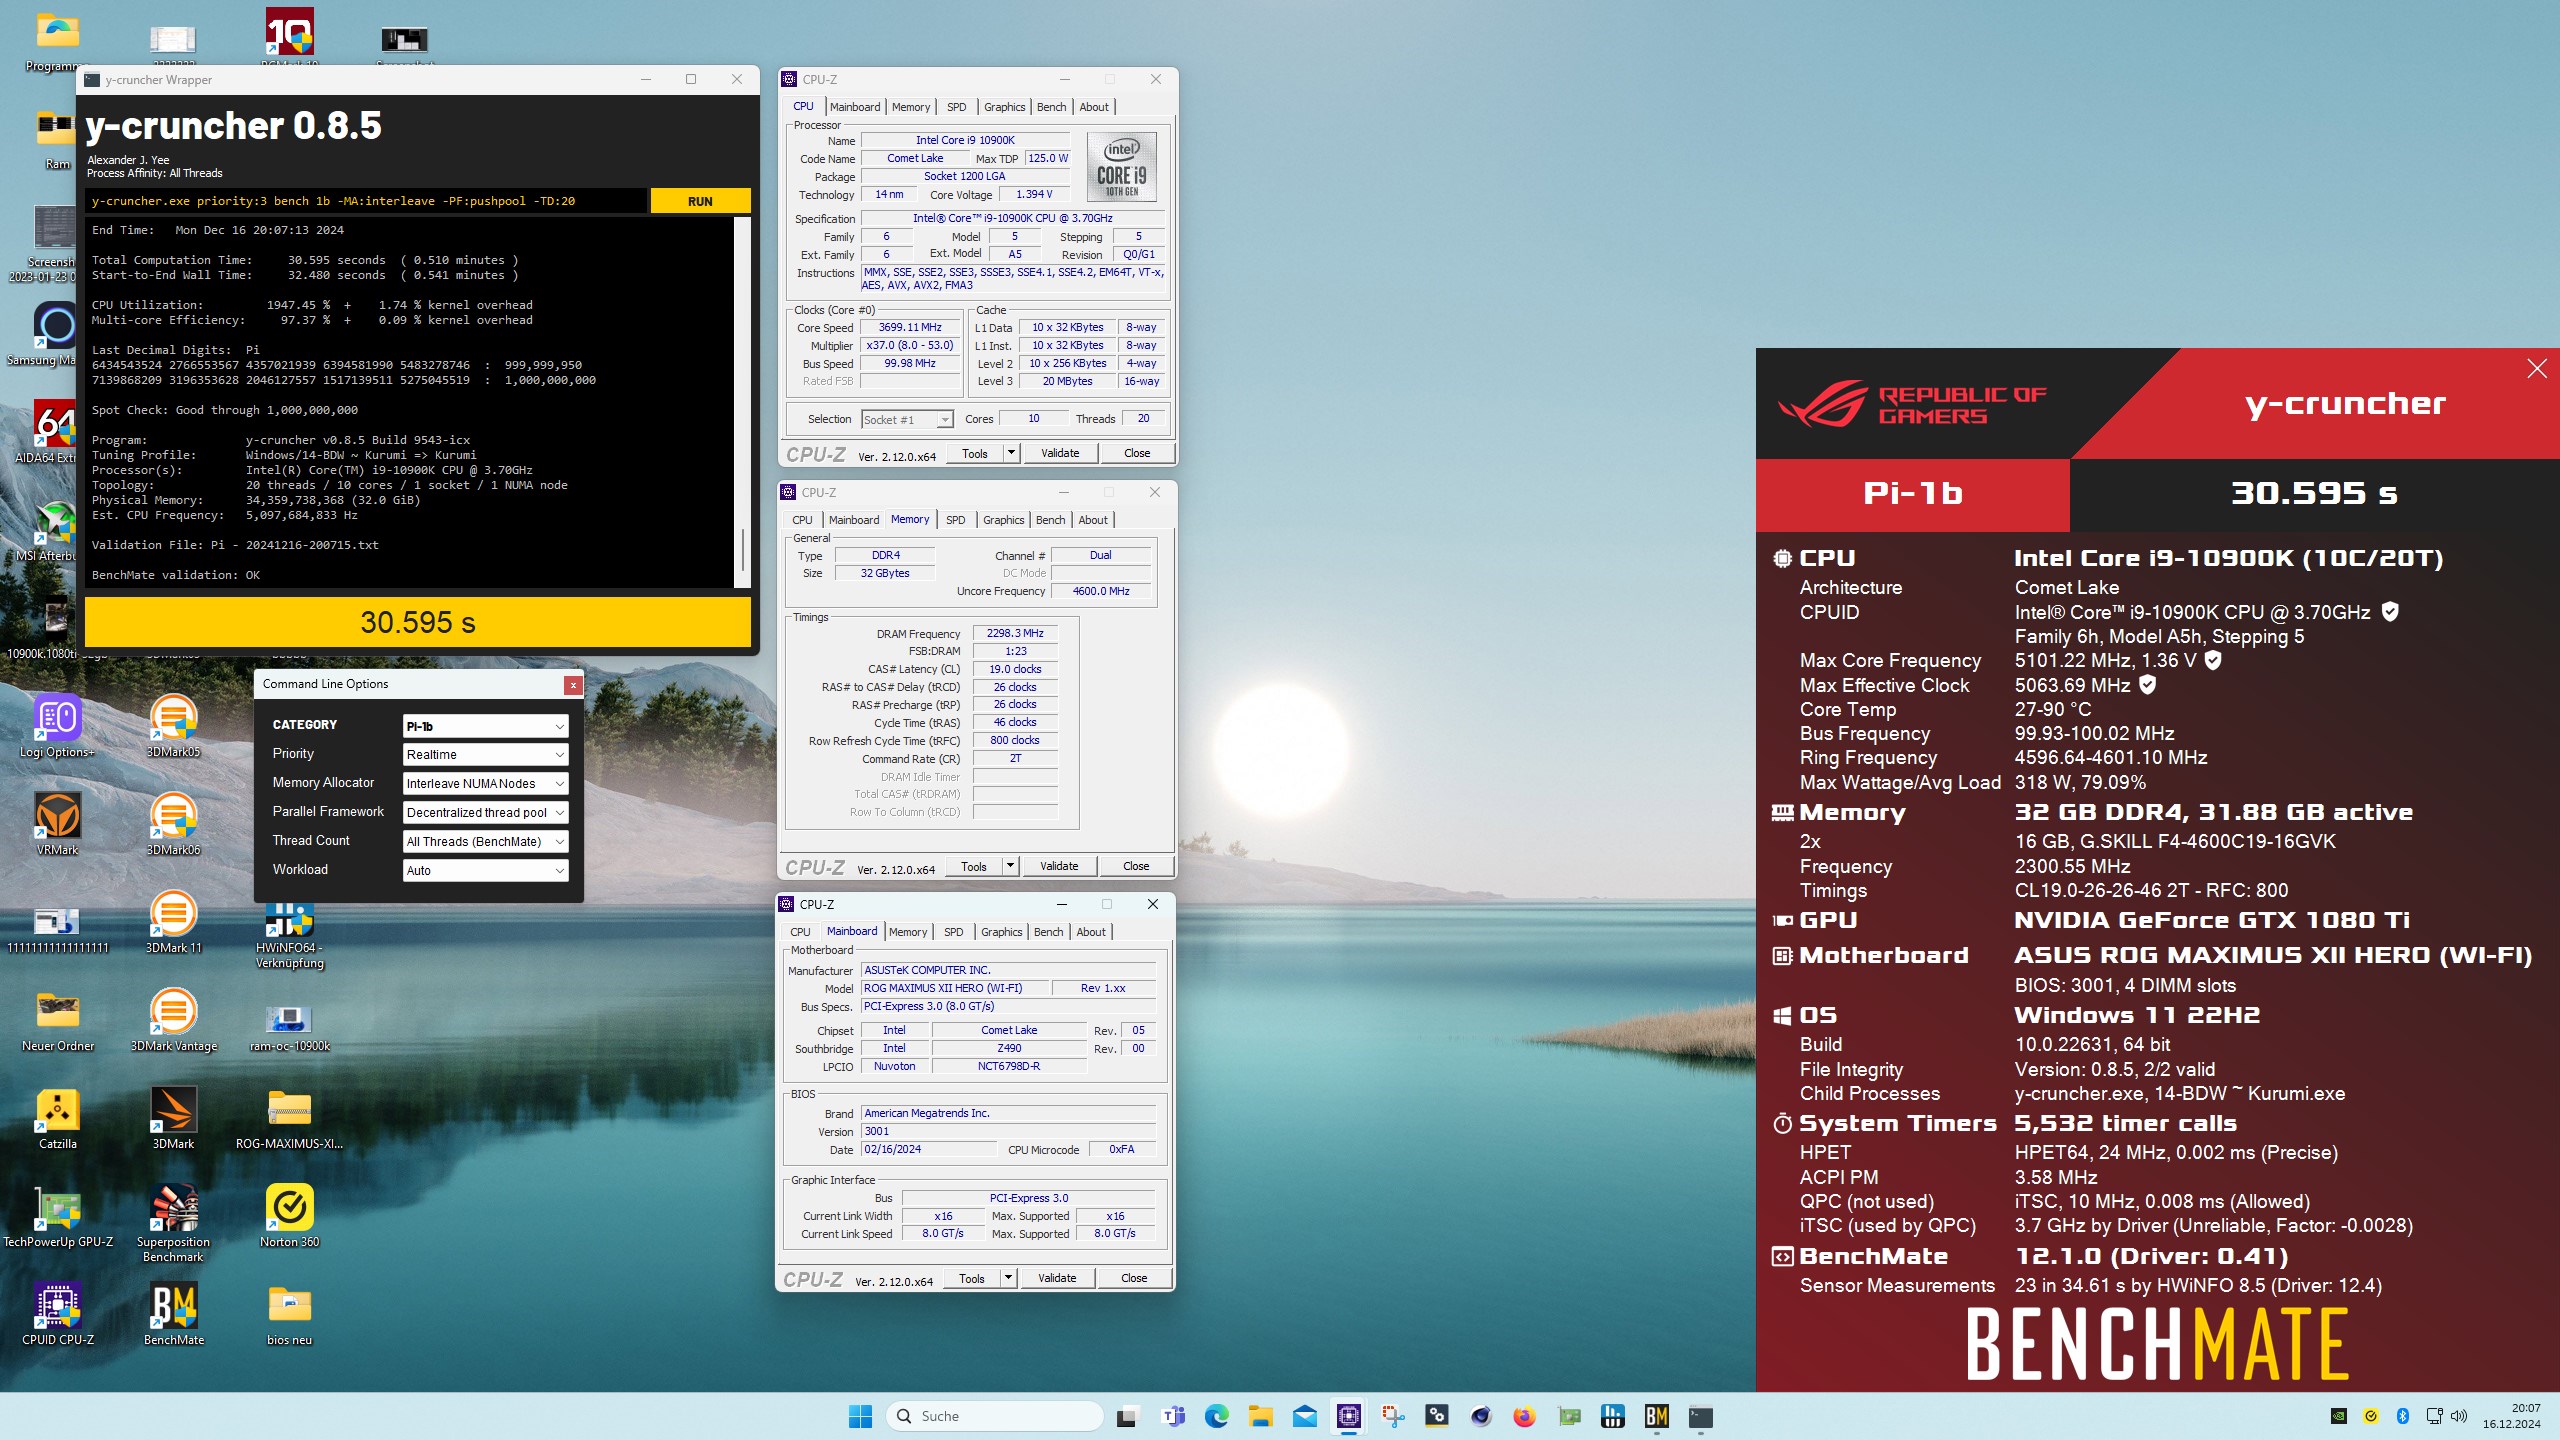Open the 3DMark06 desktop icon
The height and width of the screenshot is (1440, 2560).
(173, 824)
